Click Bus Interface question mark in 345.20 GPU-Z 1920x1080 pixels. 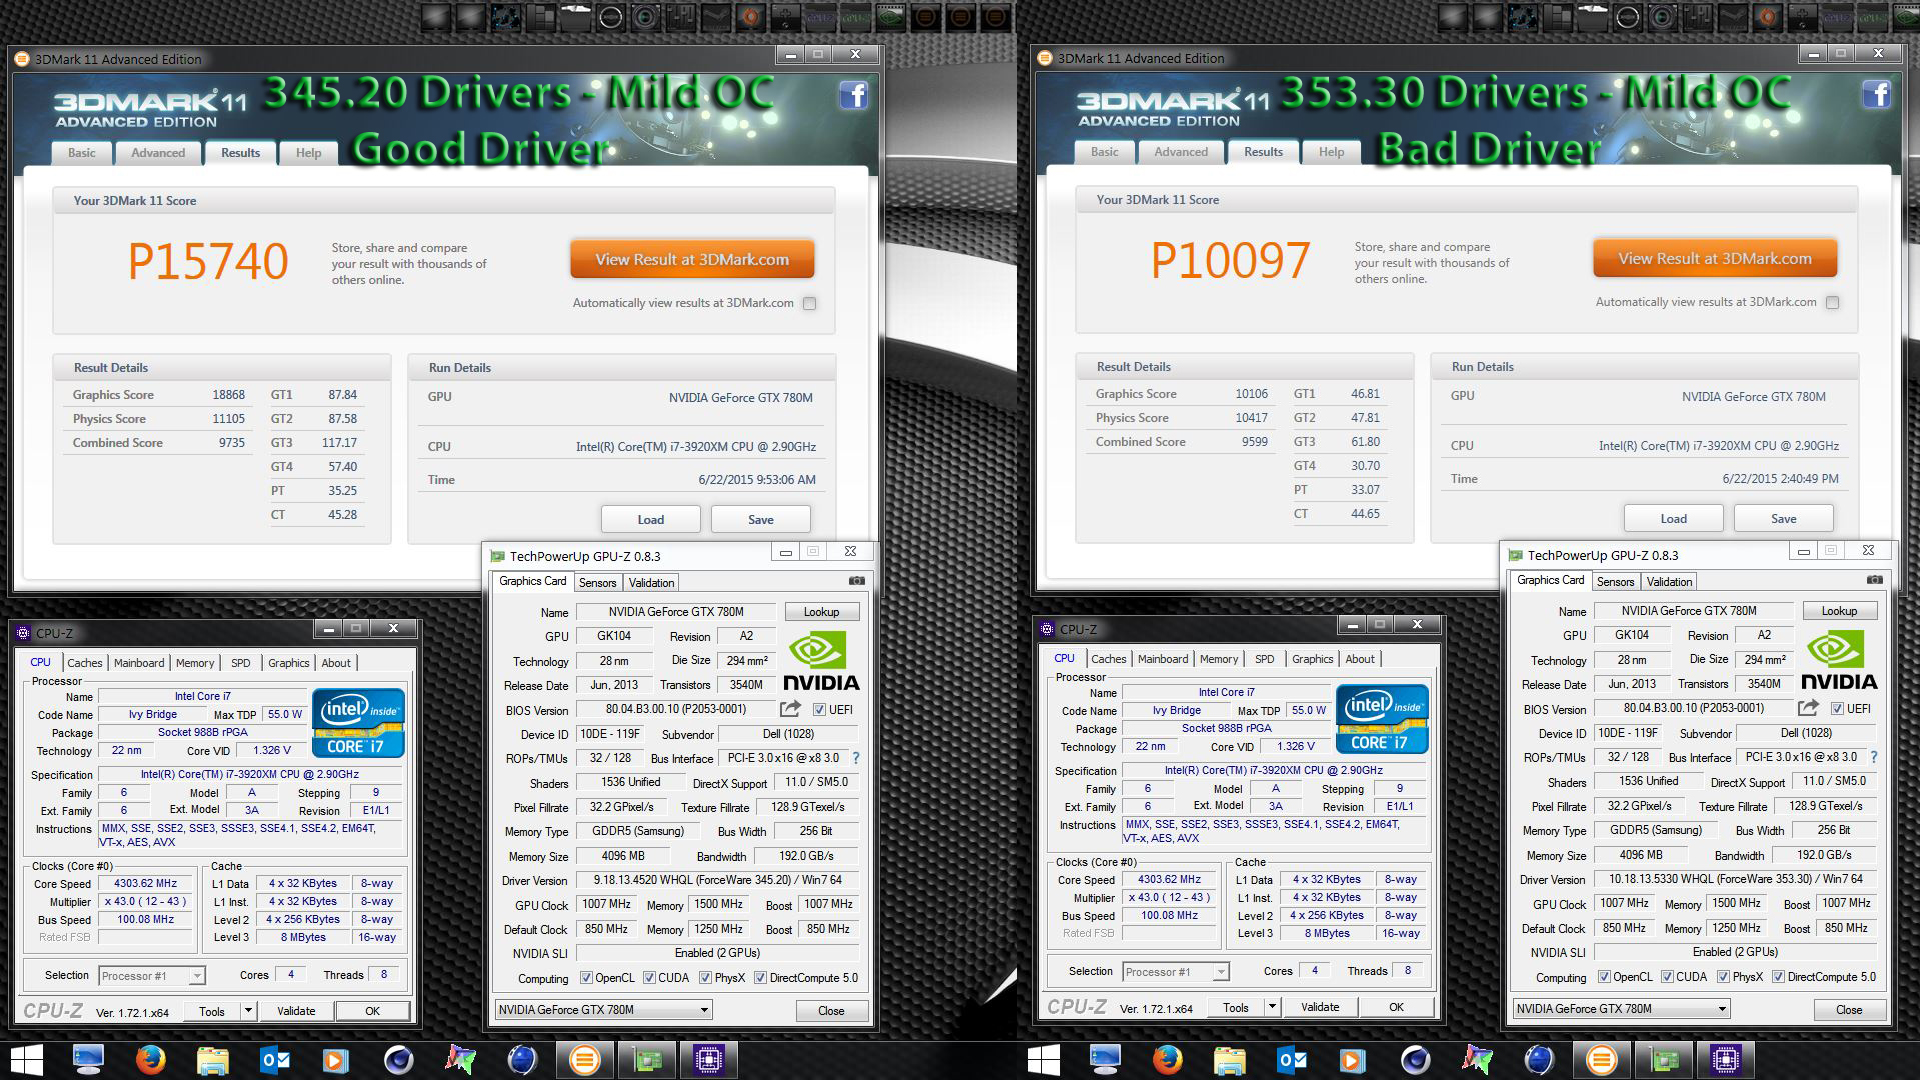(x=856, y=758)
